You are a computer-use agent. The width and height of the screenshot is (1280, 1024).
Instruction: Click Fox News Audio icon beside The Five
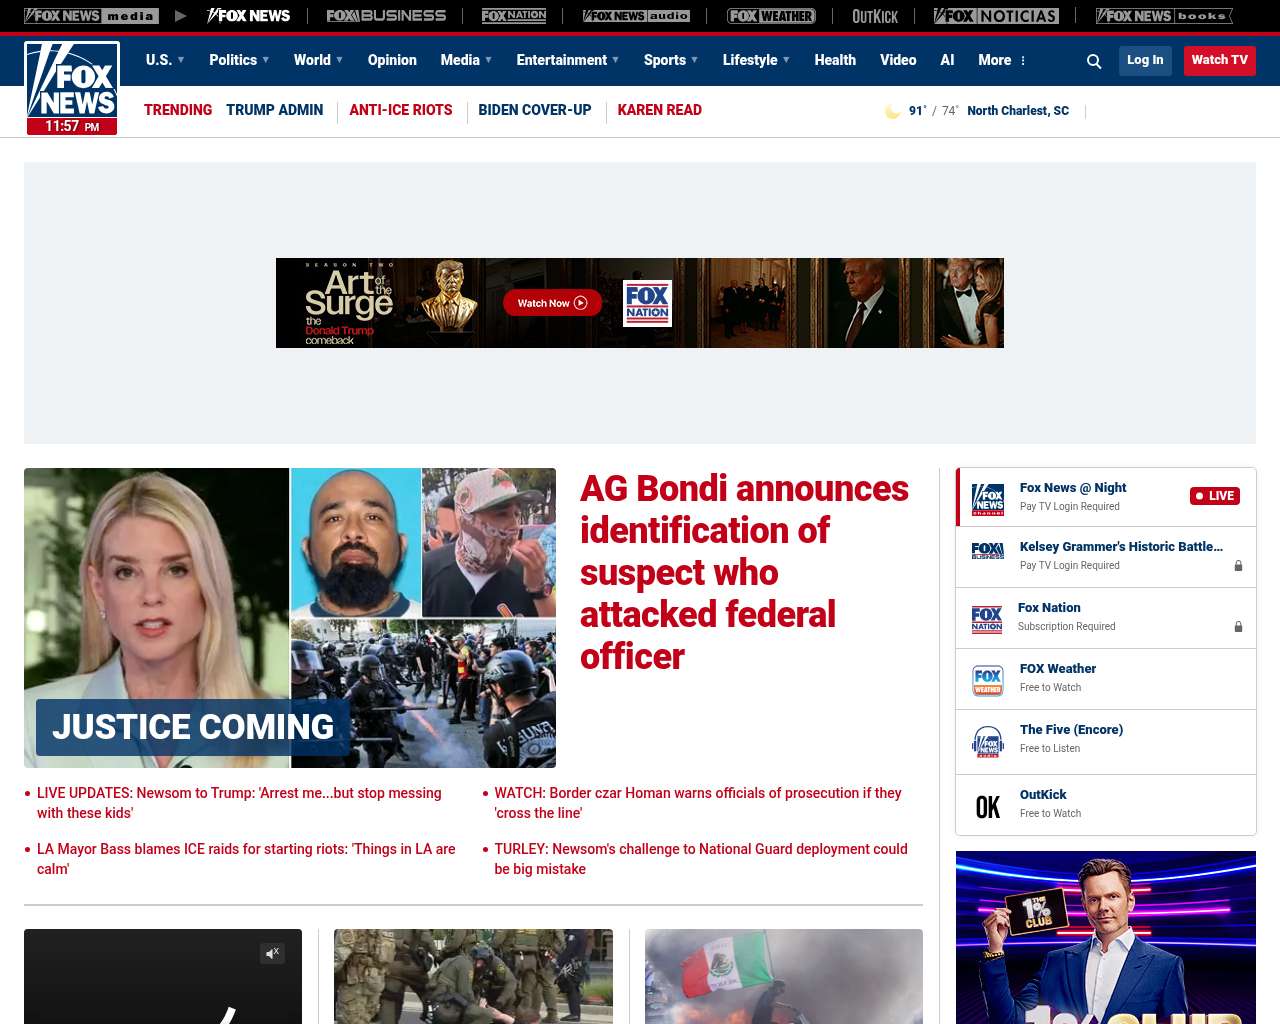pyautogui.click(x=988, y=741)
